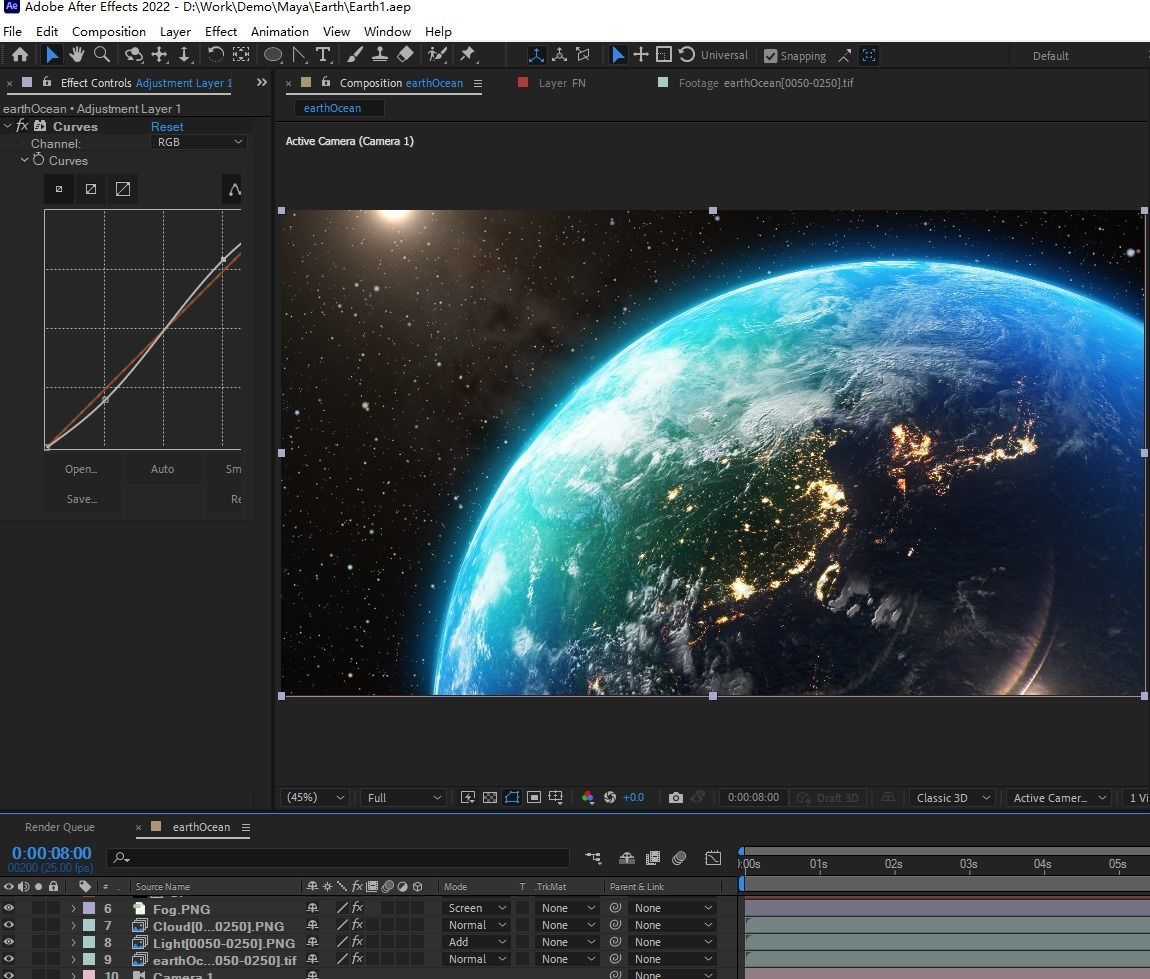Switch to the Render Queue tab

(x=59, y=826)
